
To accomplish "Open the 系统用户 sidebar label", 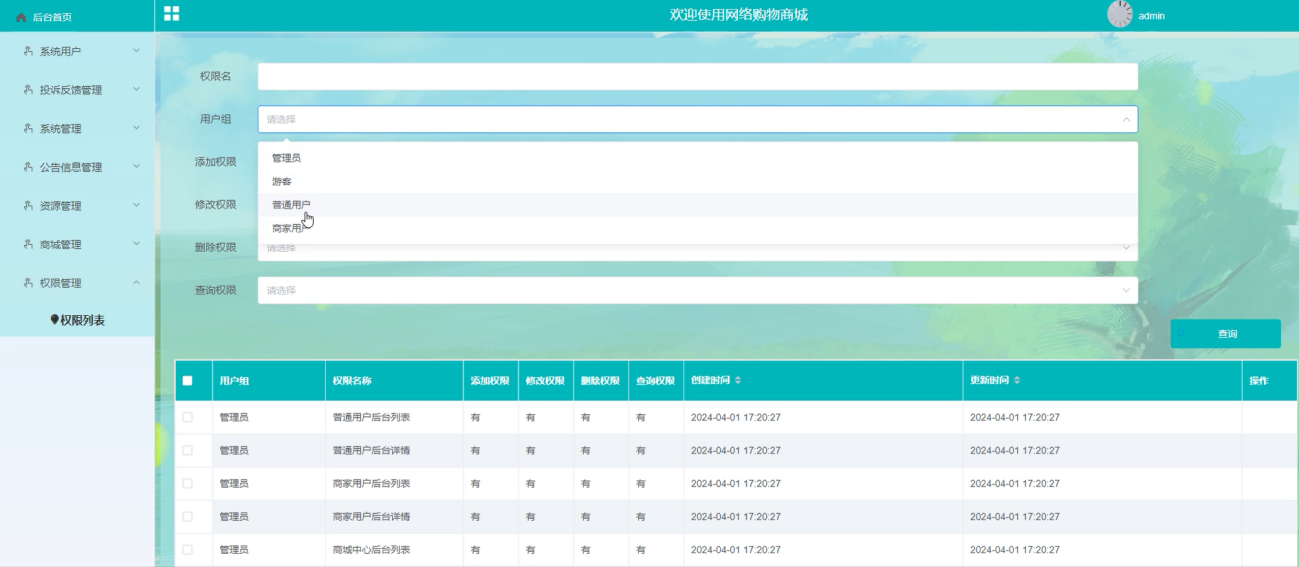I will (x=60, y=51).
